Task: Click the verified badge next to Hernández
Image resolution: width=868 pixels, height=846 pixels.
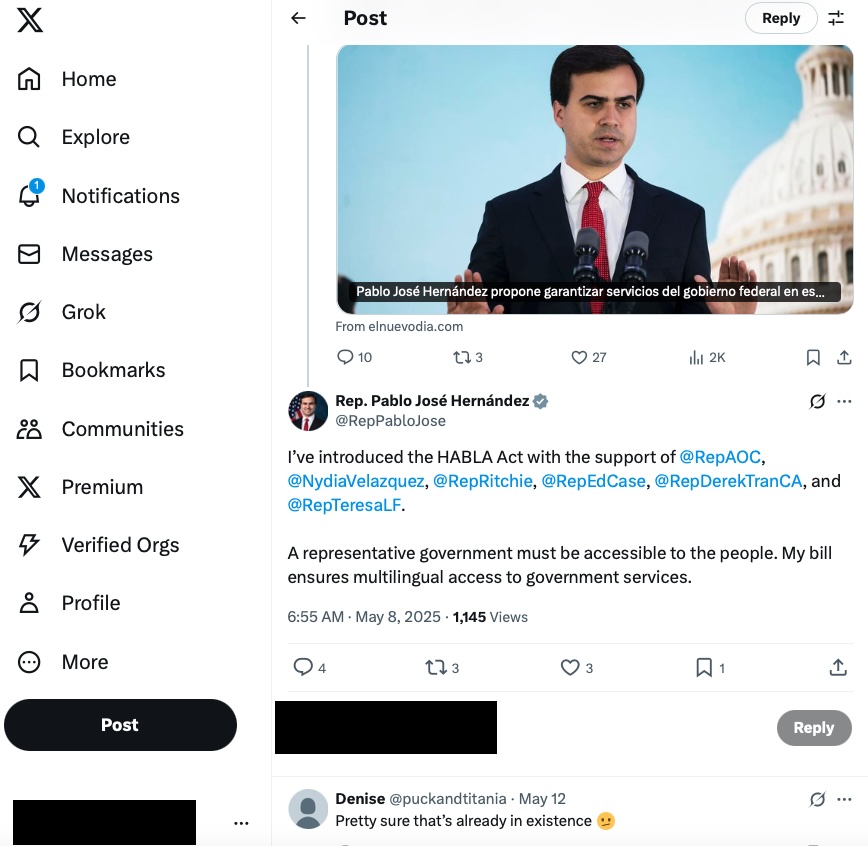Action: 540,401
